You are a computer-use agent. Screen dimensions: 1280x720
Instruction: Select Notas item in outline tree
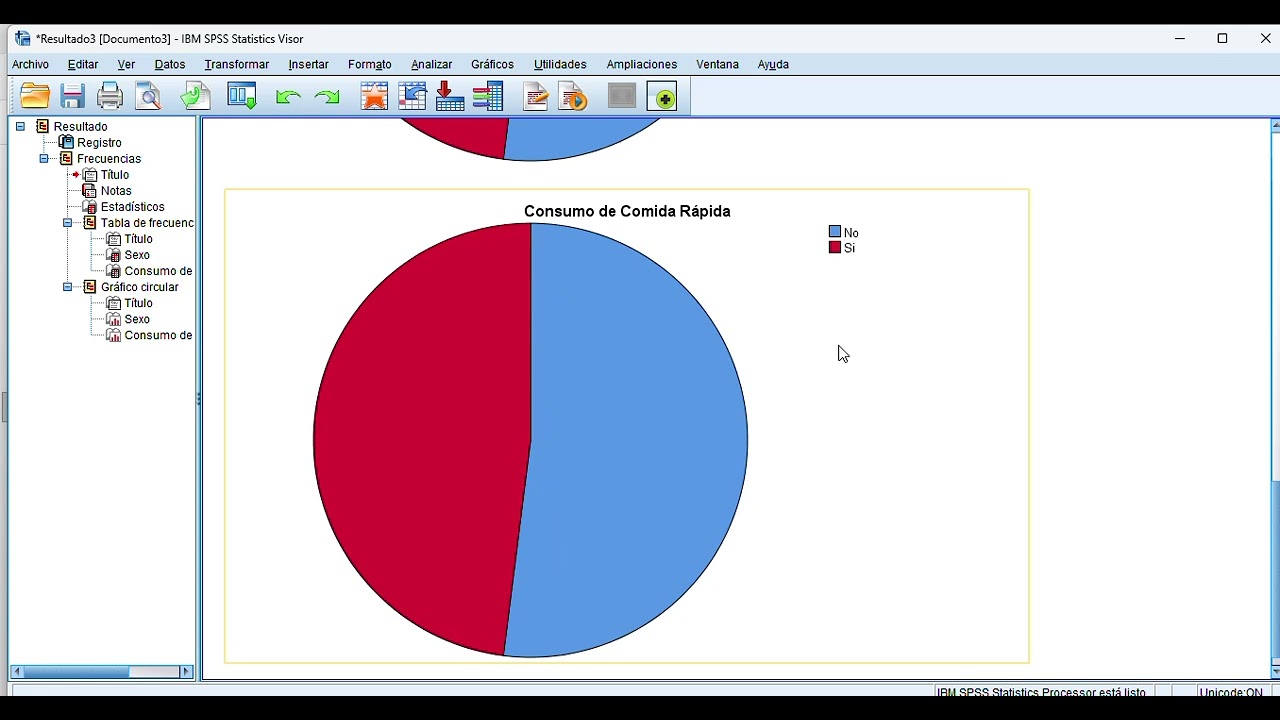tap(116, 191)
